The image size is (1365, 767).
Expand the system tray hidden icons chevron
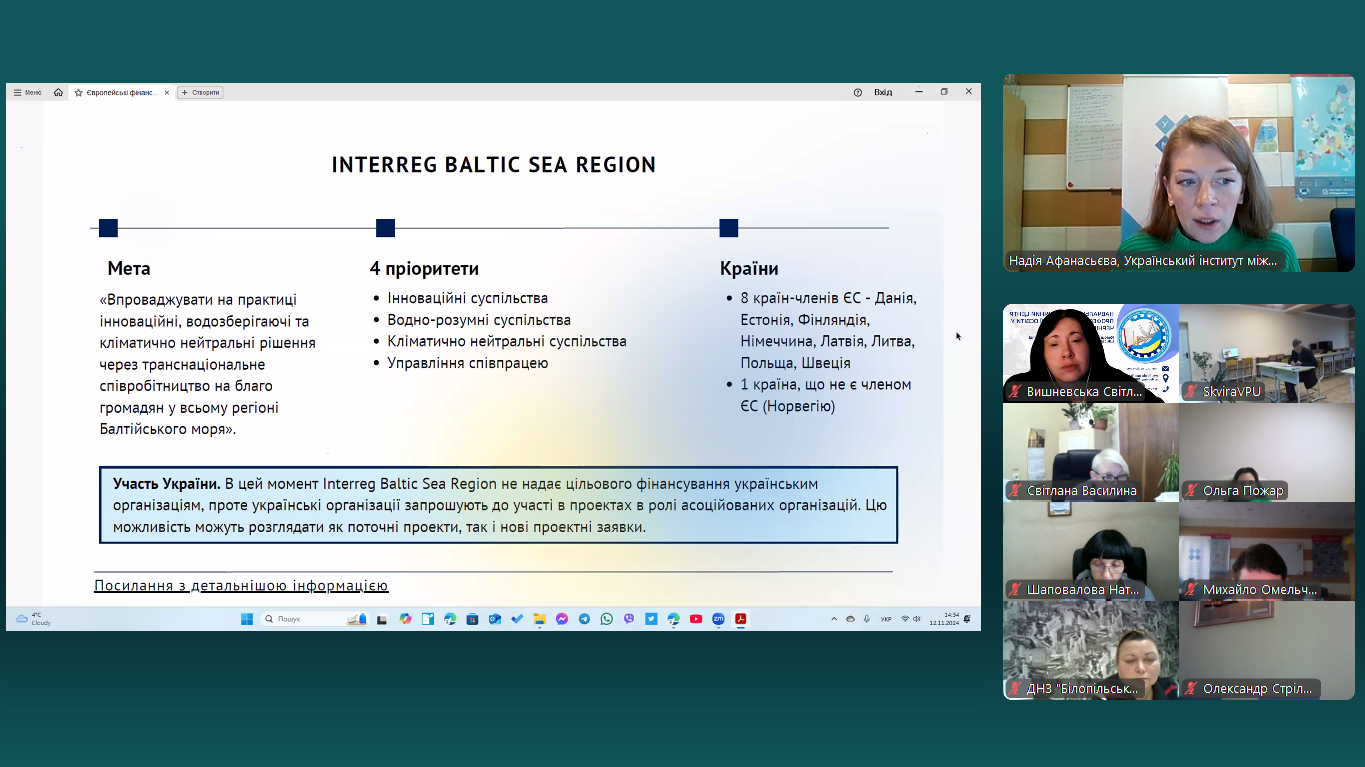coord(834,619)
